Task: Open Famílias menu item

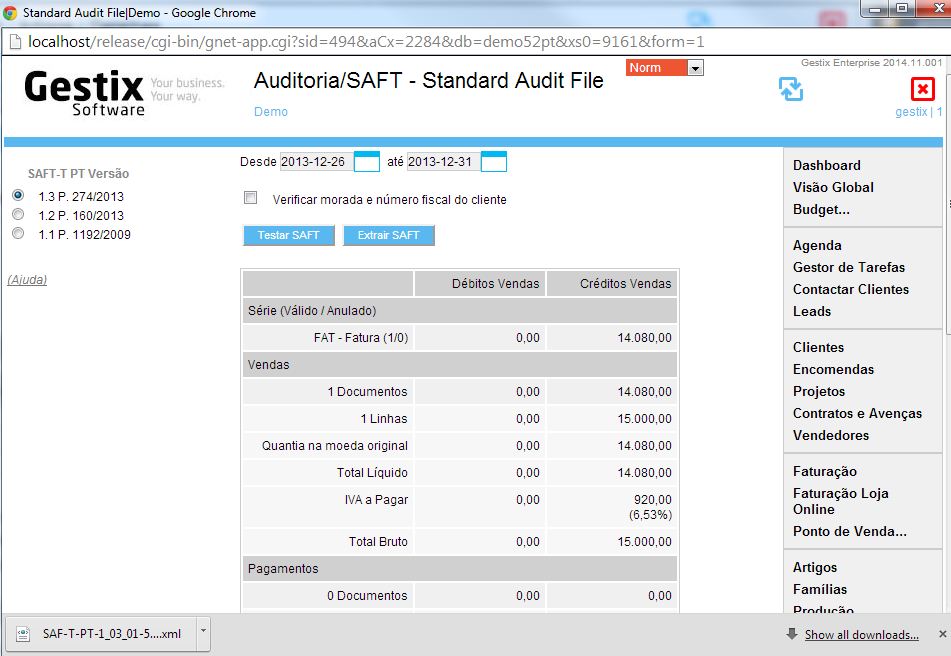Action: click(820, 589)
